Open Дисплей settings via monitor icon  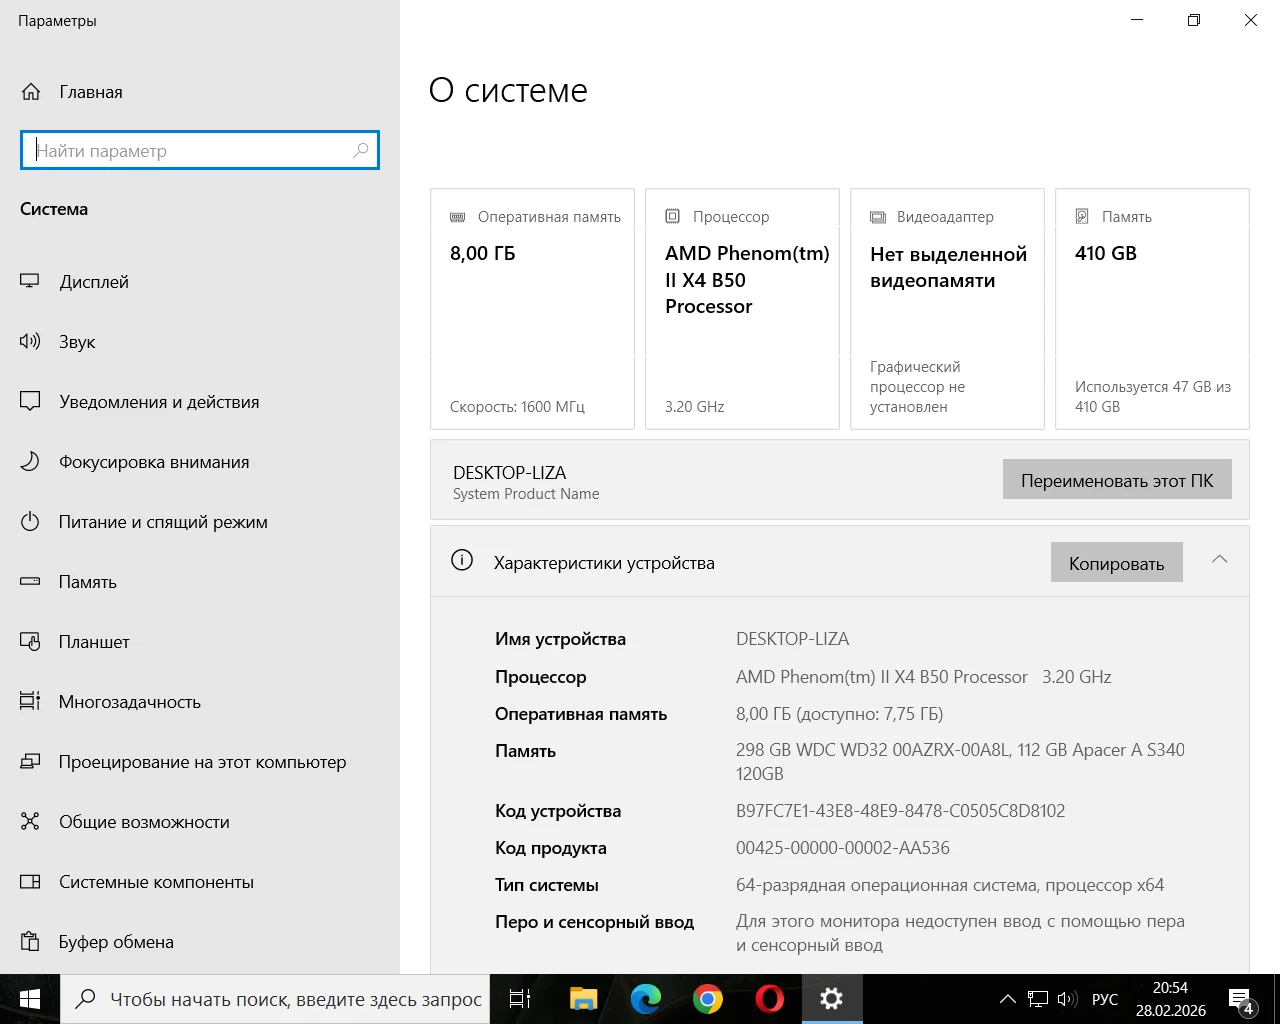coord(30,282)
